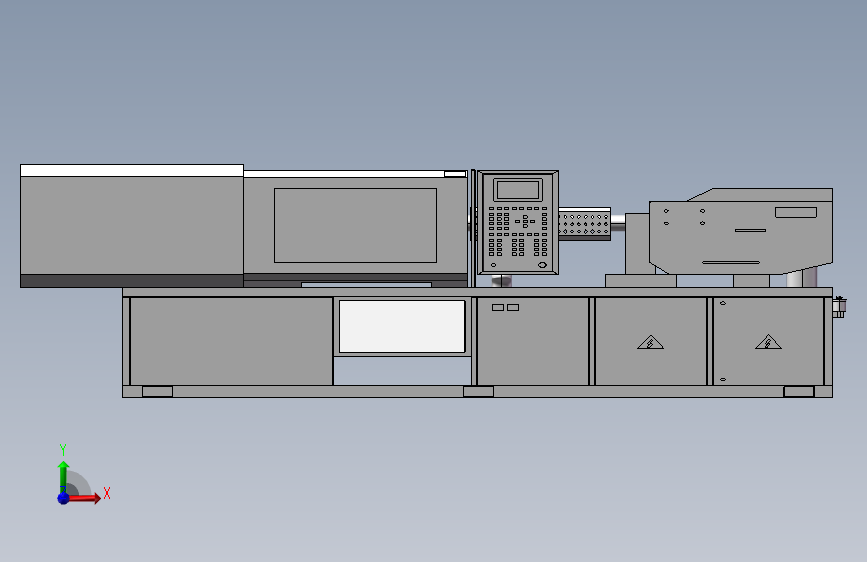The width and height of the screenshot is (867, 562).
Task: Pick the valve fitting at the base's right edge
Action: pos(839,307)
